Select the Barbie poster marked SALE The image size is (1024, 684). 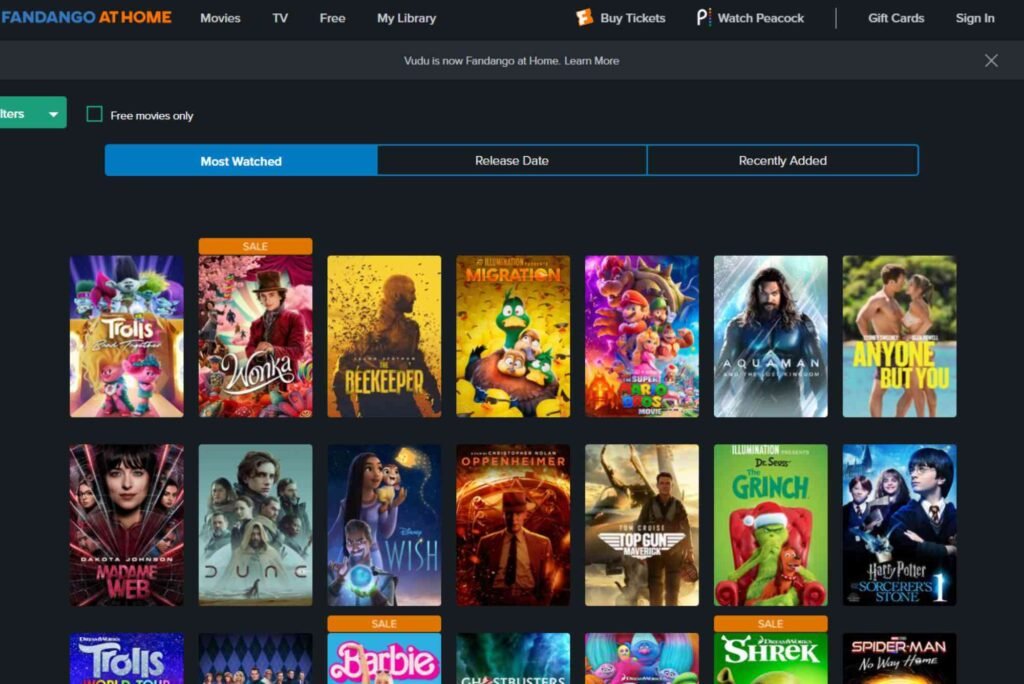[384, 660]
